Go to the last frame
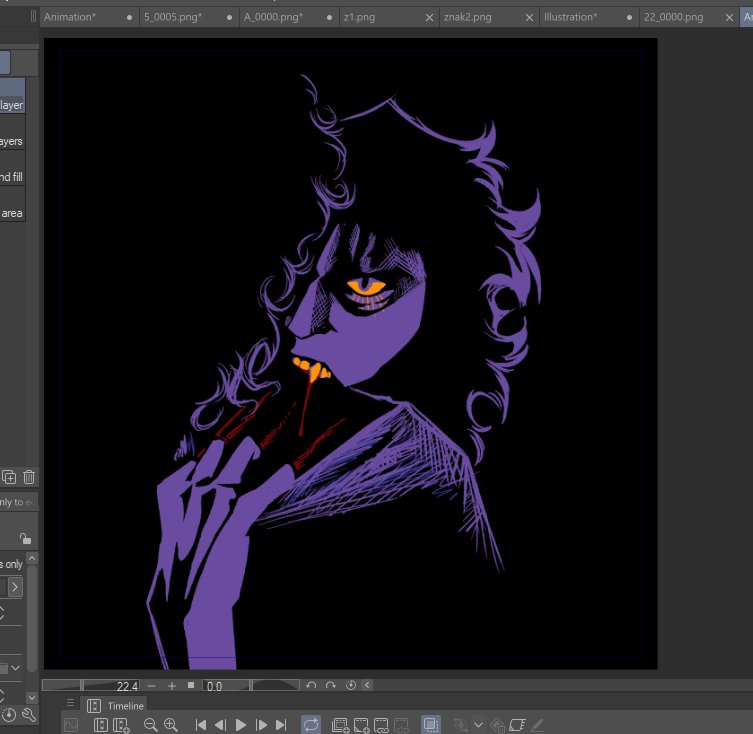The image size is (753, 734). click(281, 725)
